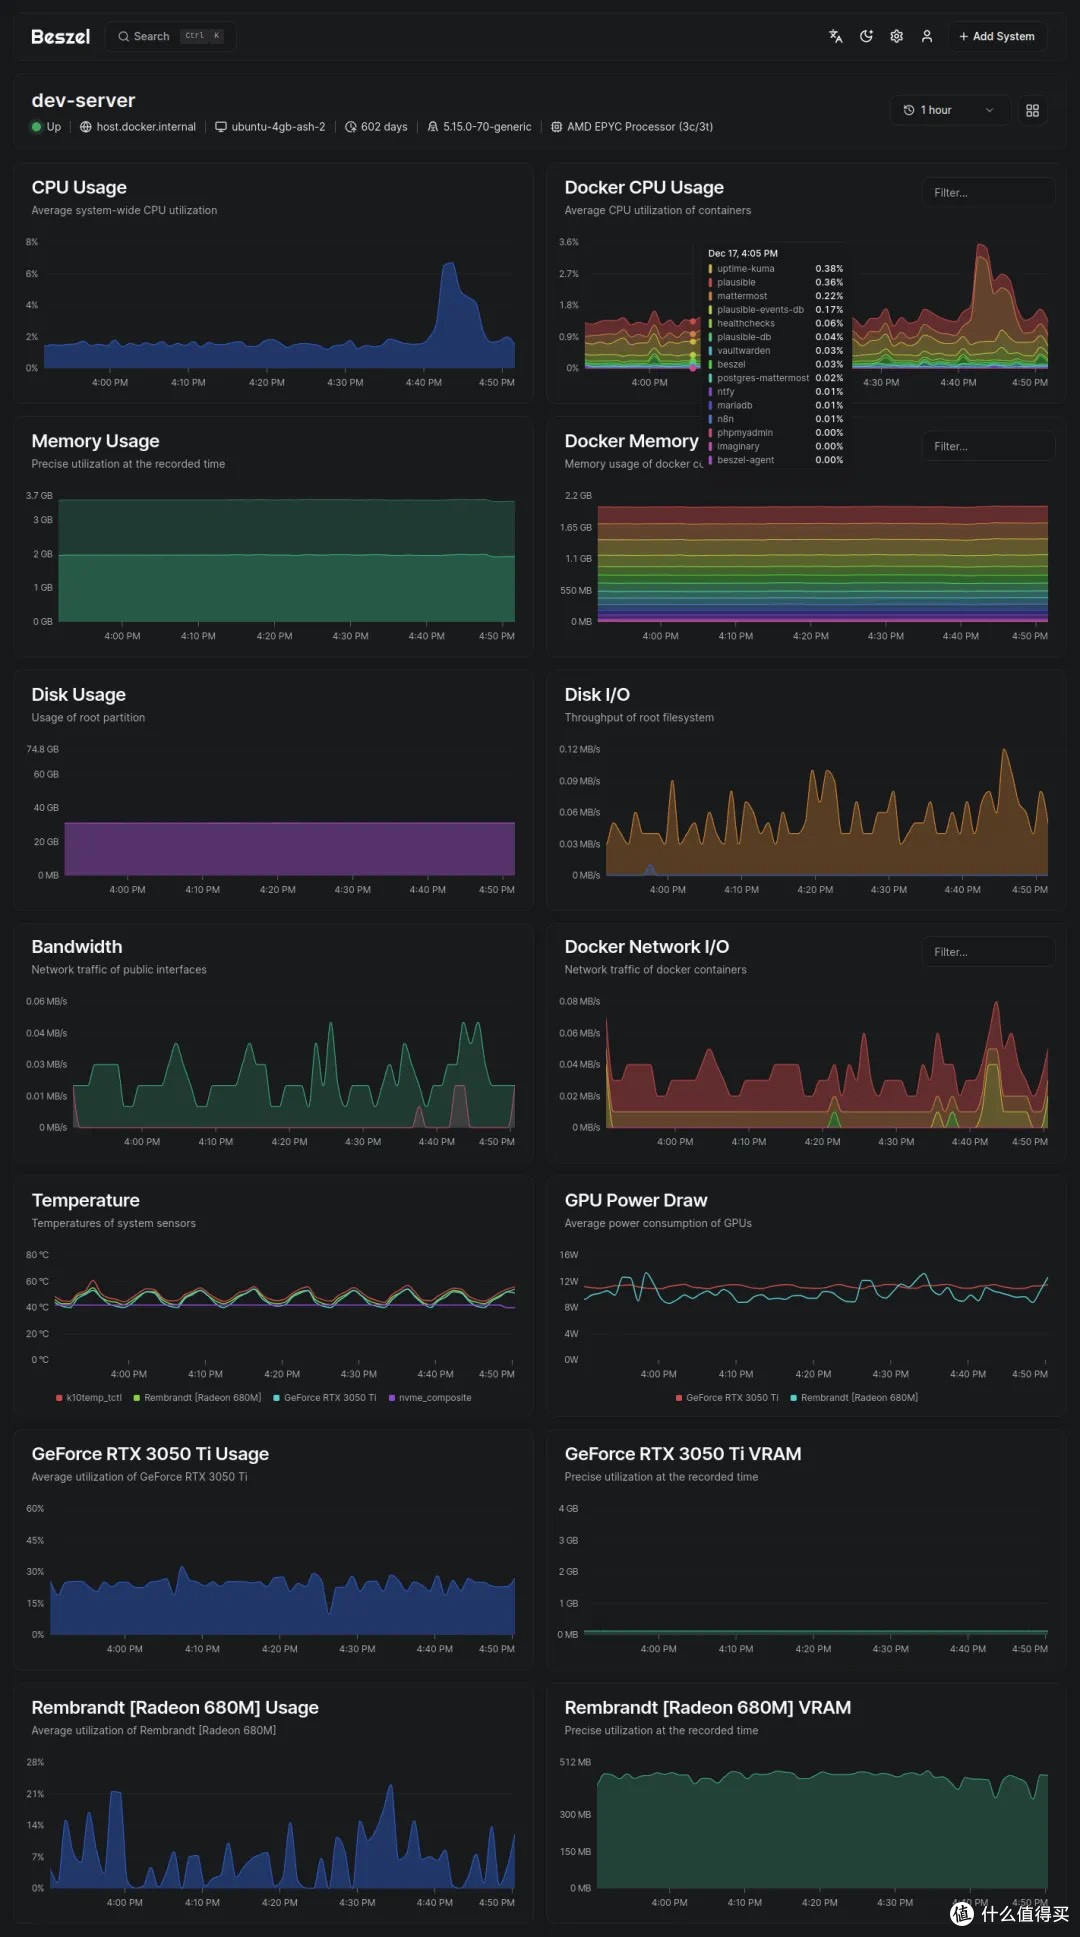Viewport: 1080px width, 1937px height.
Task: Click the Docker Memory filter field
Action: pos(988,446)
